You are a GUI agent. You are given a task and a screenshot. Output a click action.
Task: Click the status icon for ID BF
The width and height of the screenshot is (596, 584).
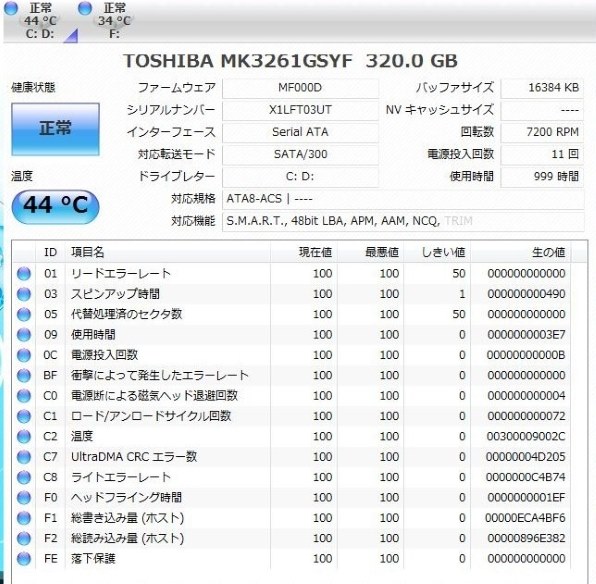tap(24, 376)
